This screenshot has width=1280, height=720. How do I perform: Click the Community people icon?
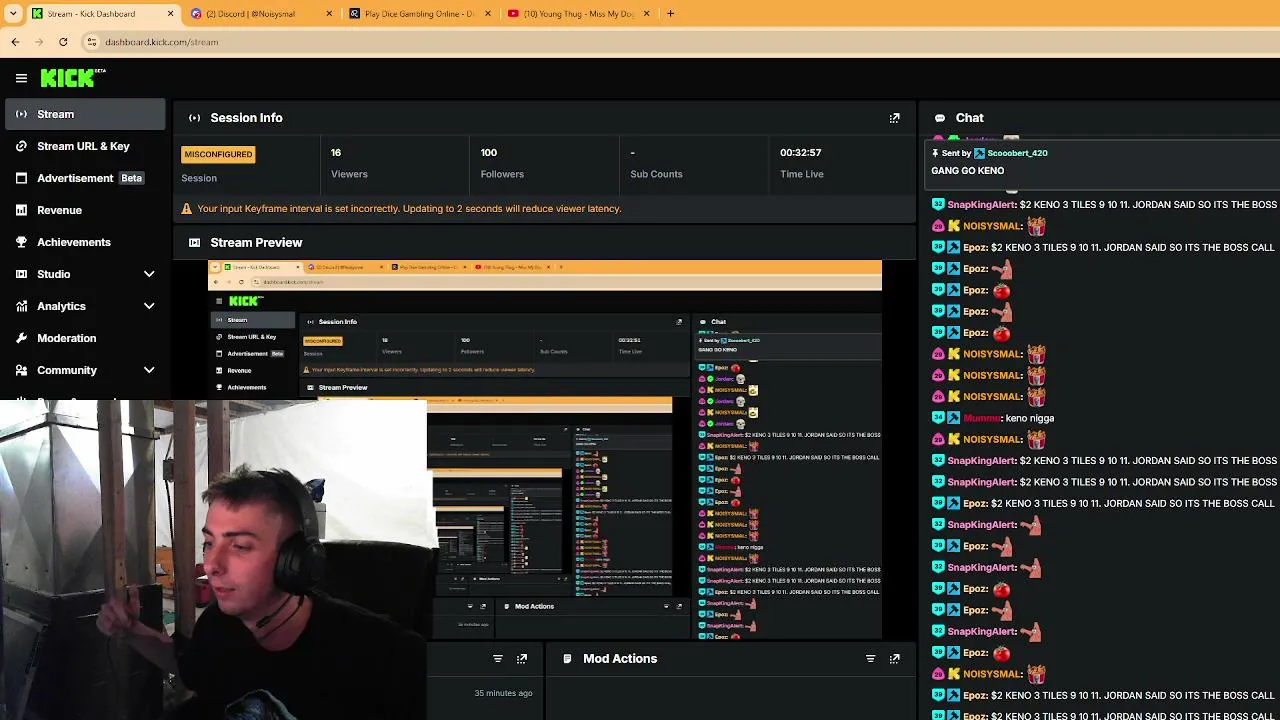coord(21,370)
